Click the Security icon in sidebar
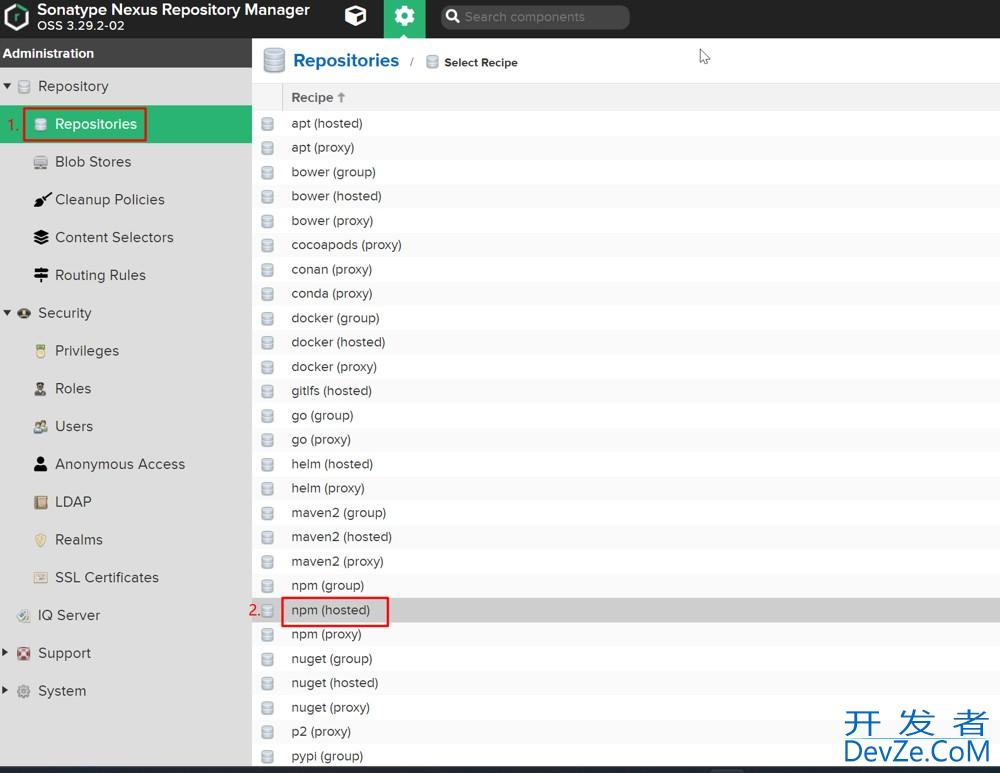 pos(24,313)
